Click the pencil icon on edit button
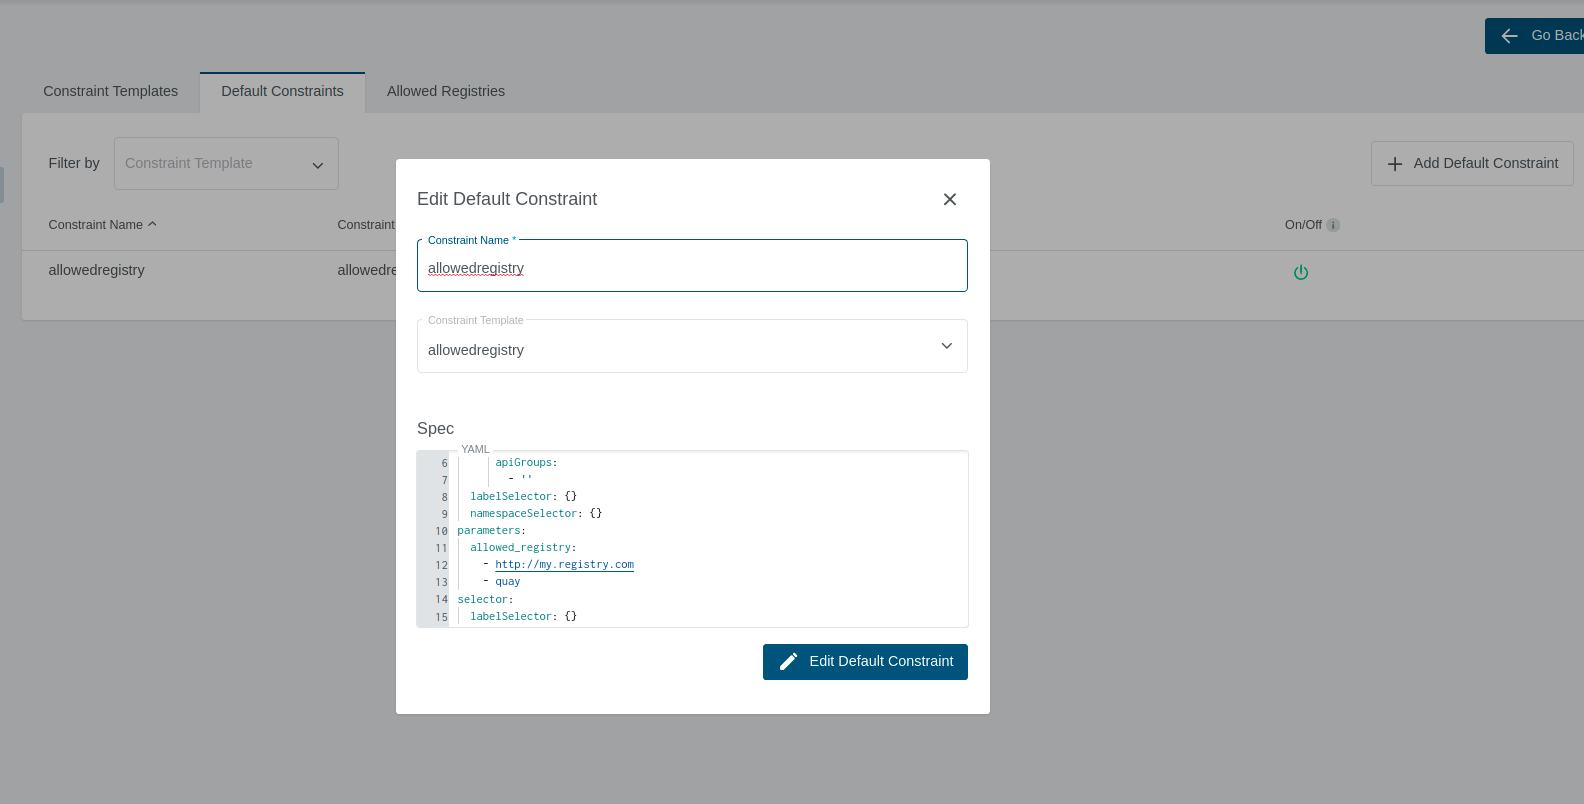The width and height of the screenshot is (1584, 804). tap(788, 662)
